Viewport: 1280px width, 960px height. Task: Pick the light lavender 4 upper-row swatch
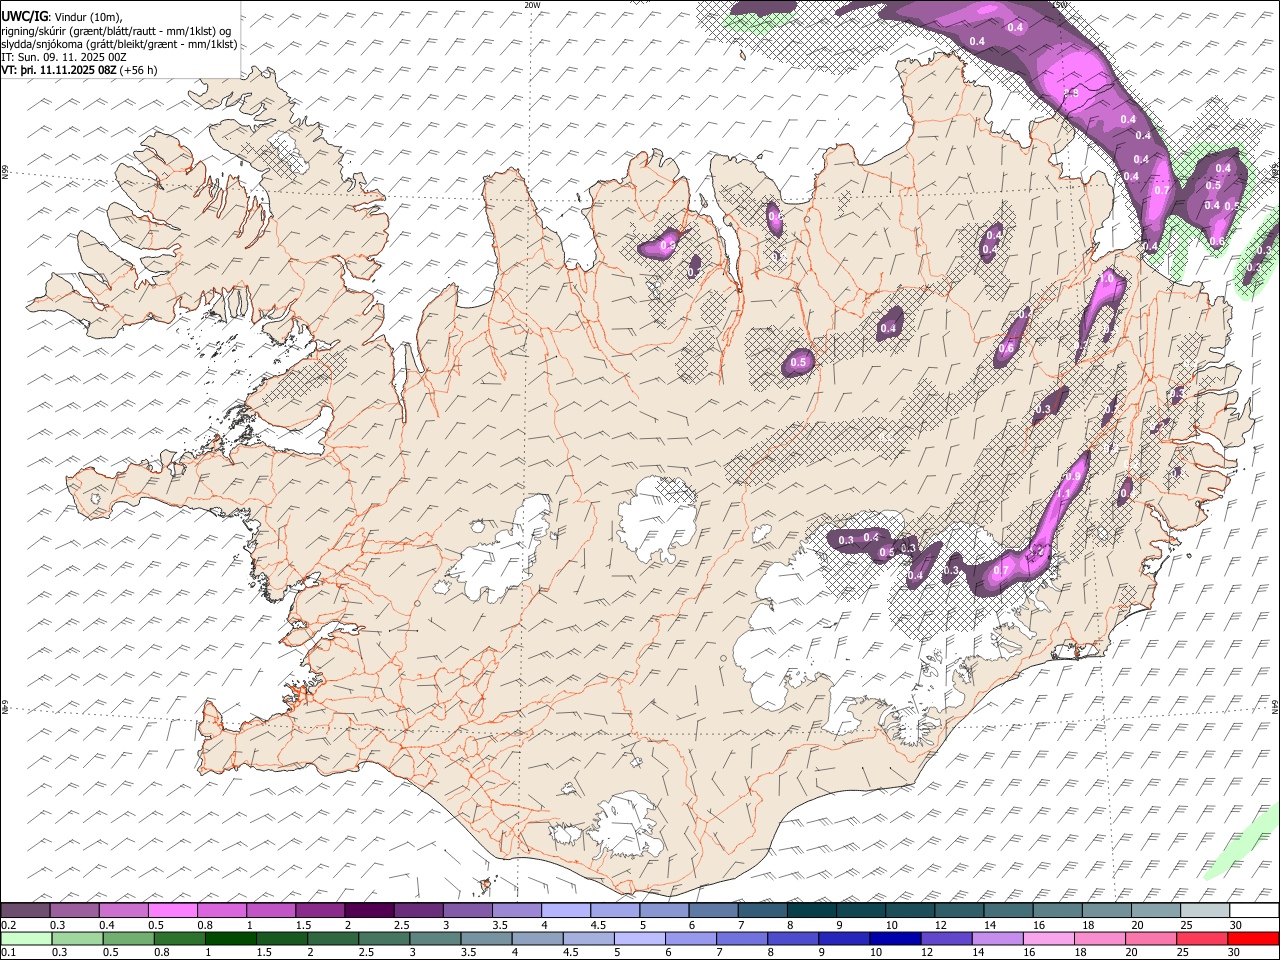(x=565, y=910)
